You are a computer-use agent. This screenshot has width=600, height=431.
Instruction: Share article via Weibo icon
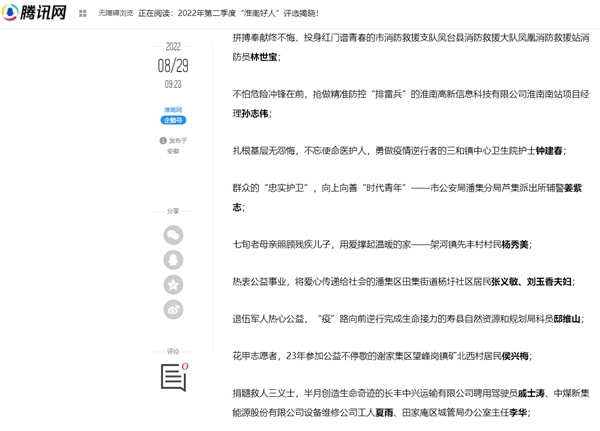point(173,310)
